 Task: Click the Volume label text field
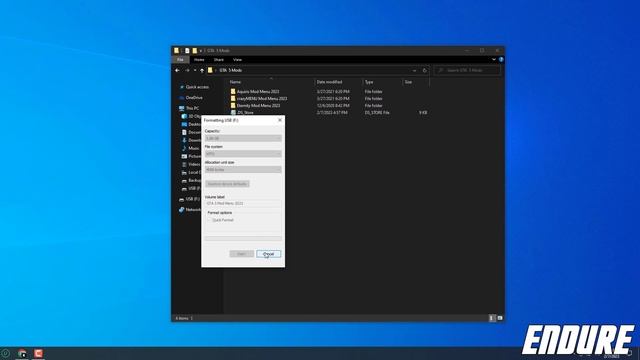(x=243, y=203)
